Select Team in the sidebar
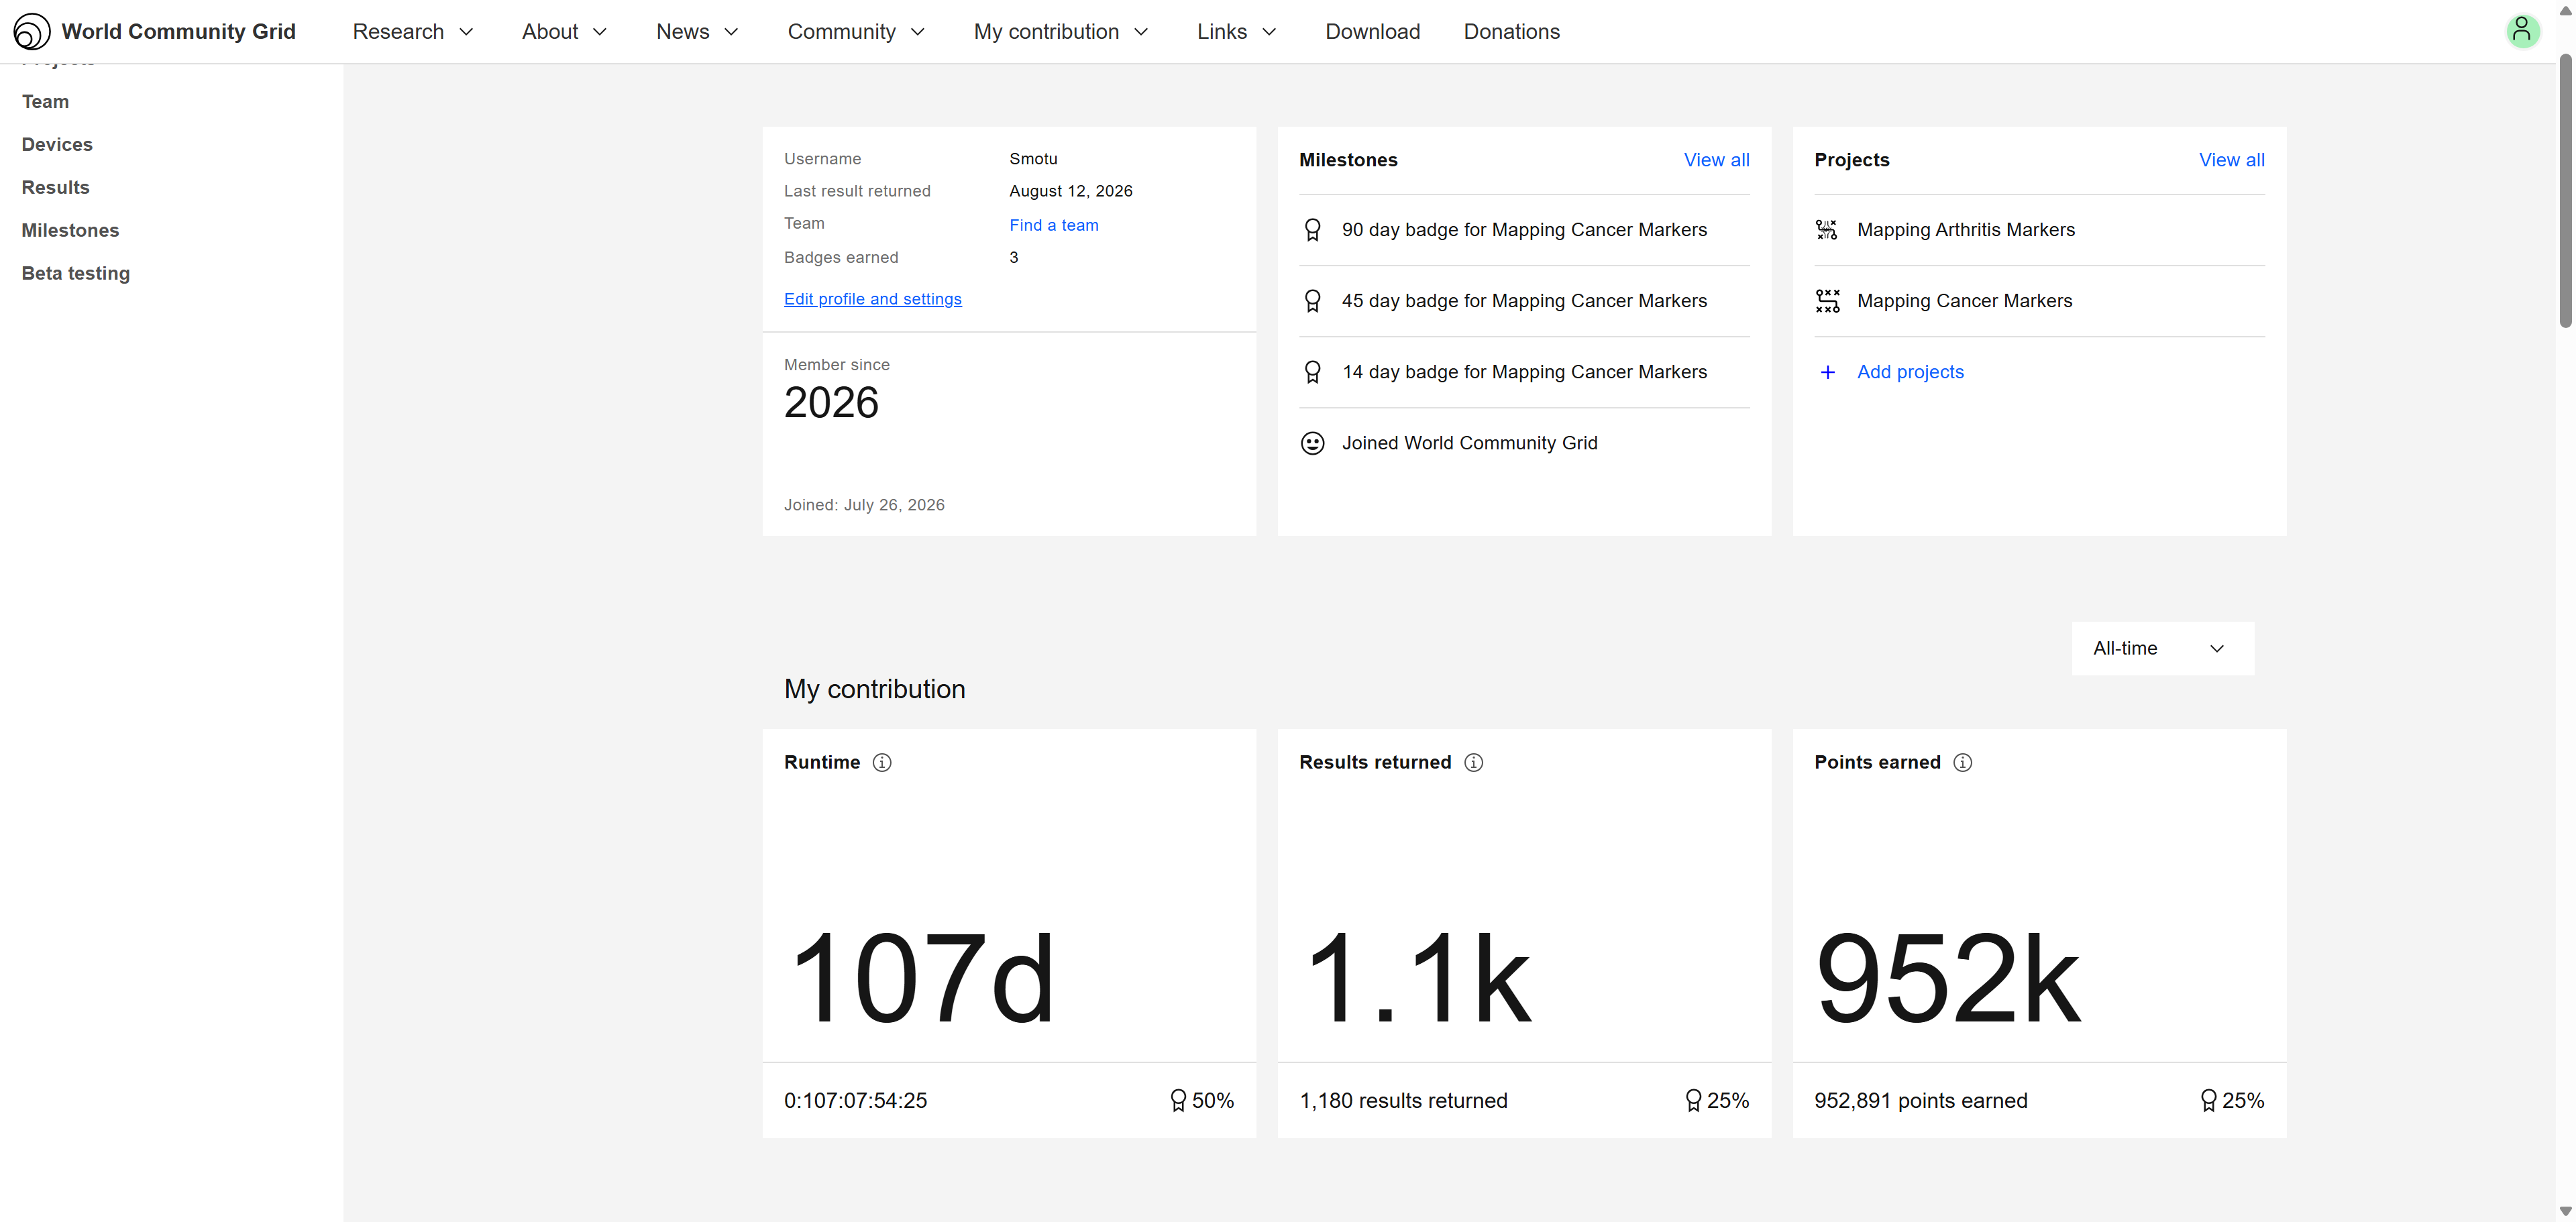This screenshot has width=2576, height=1222. tap(45, 102)
